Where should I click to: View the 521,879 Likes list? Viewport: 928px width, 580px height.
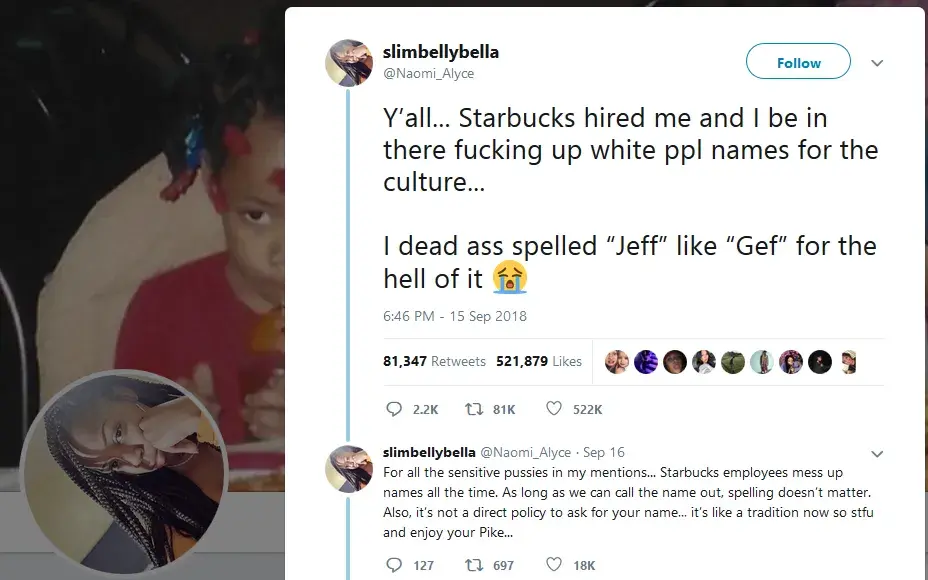coord(539,361)
